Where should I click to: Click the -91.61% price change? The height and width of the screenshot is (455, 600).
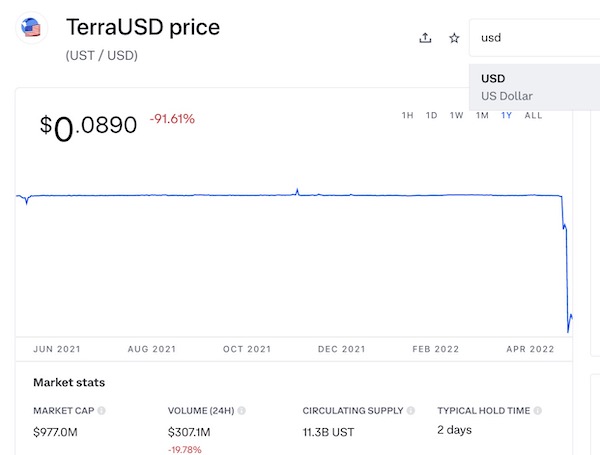point(172,119)
